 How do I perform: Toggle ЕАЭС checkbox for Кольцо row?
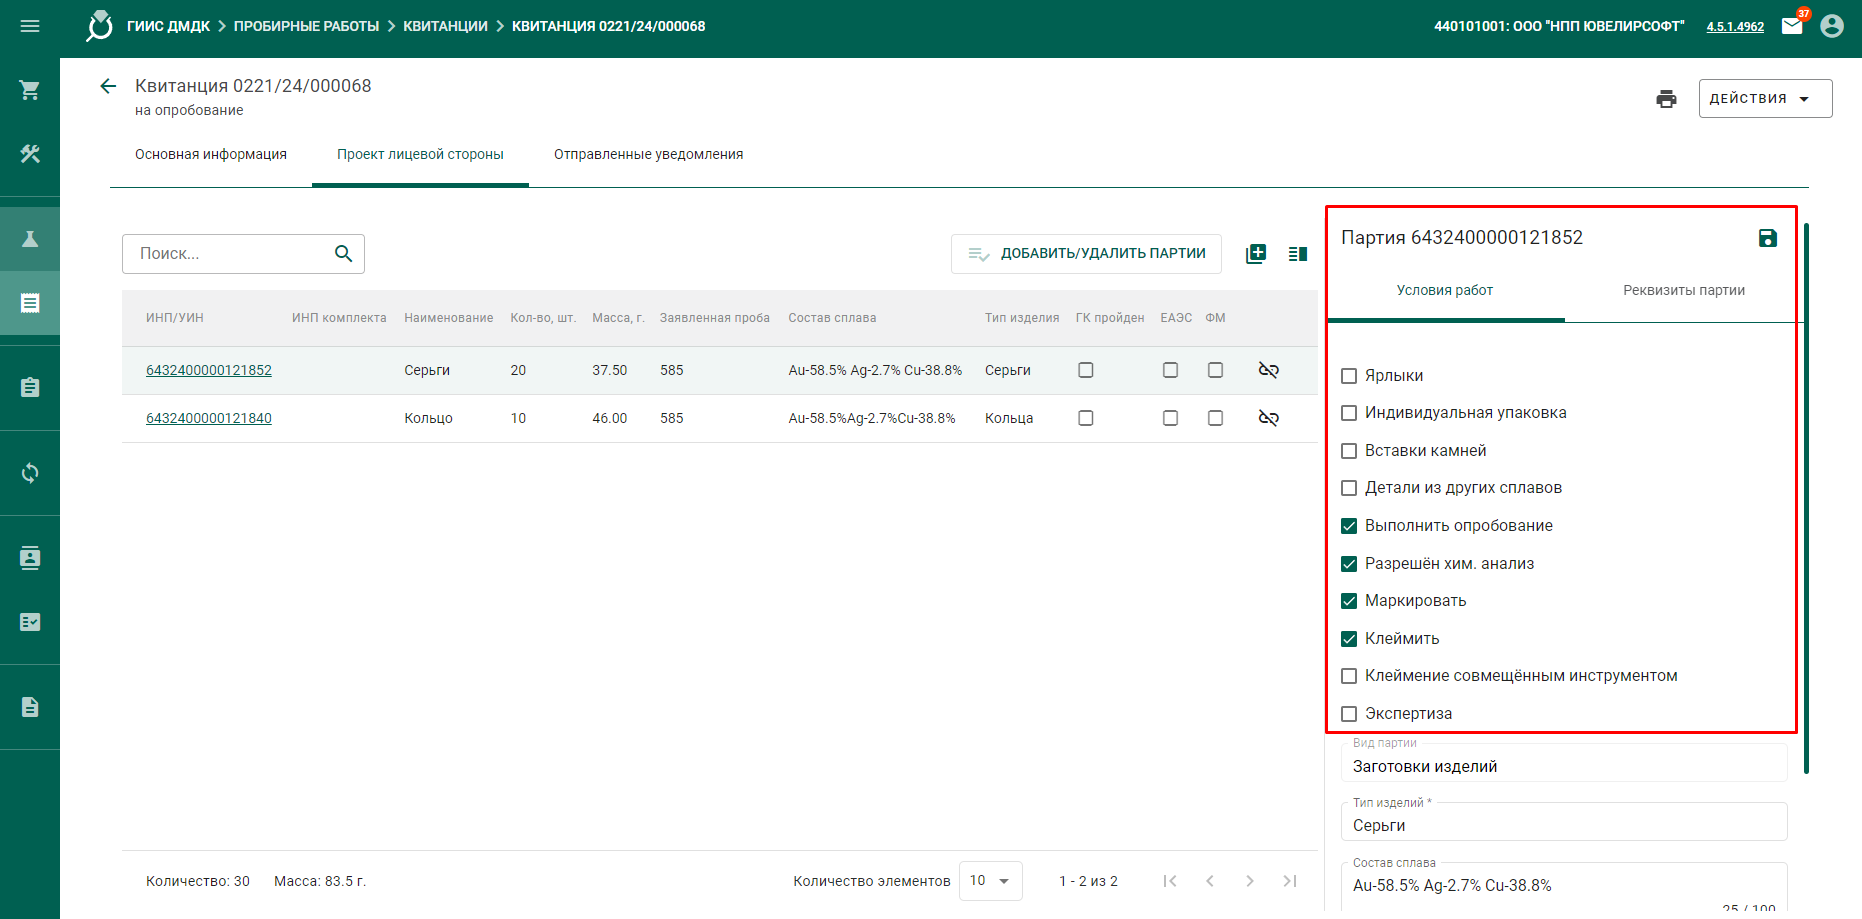pyautogui.click(x=1170, y=418)
